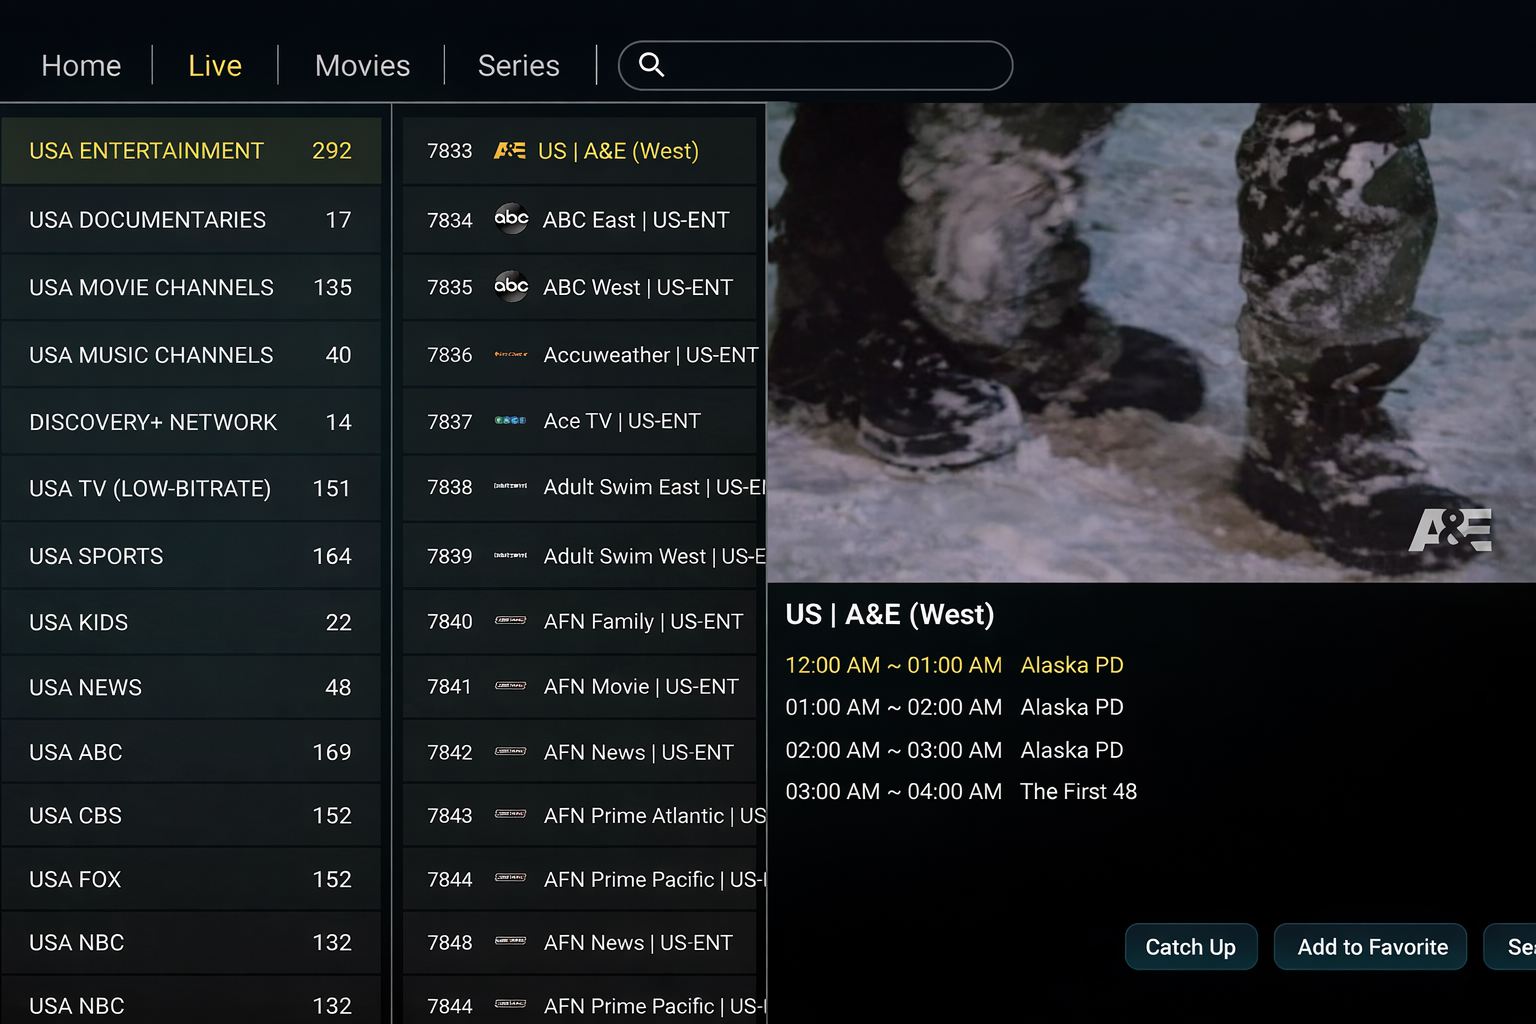Screen dimensions: 1536x1024
Task: Click the ABC logo for ABC East
Action: coord(511,219)
